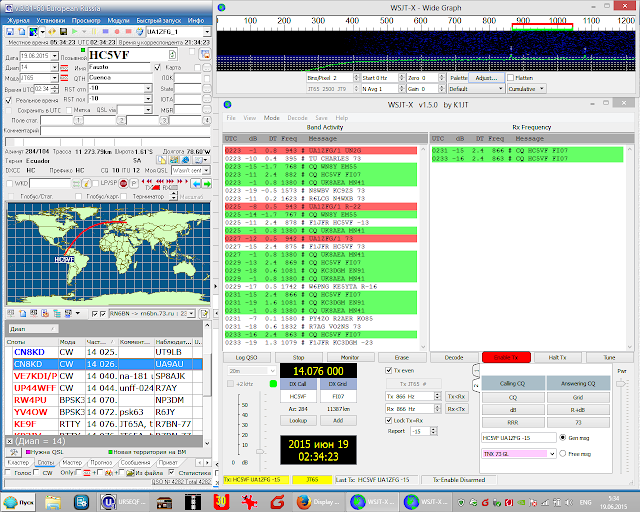Click the Start 'Пуск' button
Screen dimensions: 640x512
[19, 502]
